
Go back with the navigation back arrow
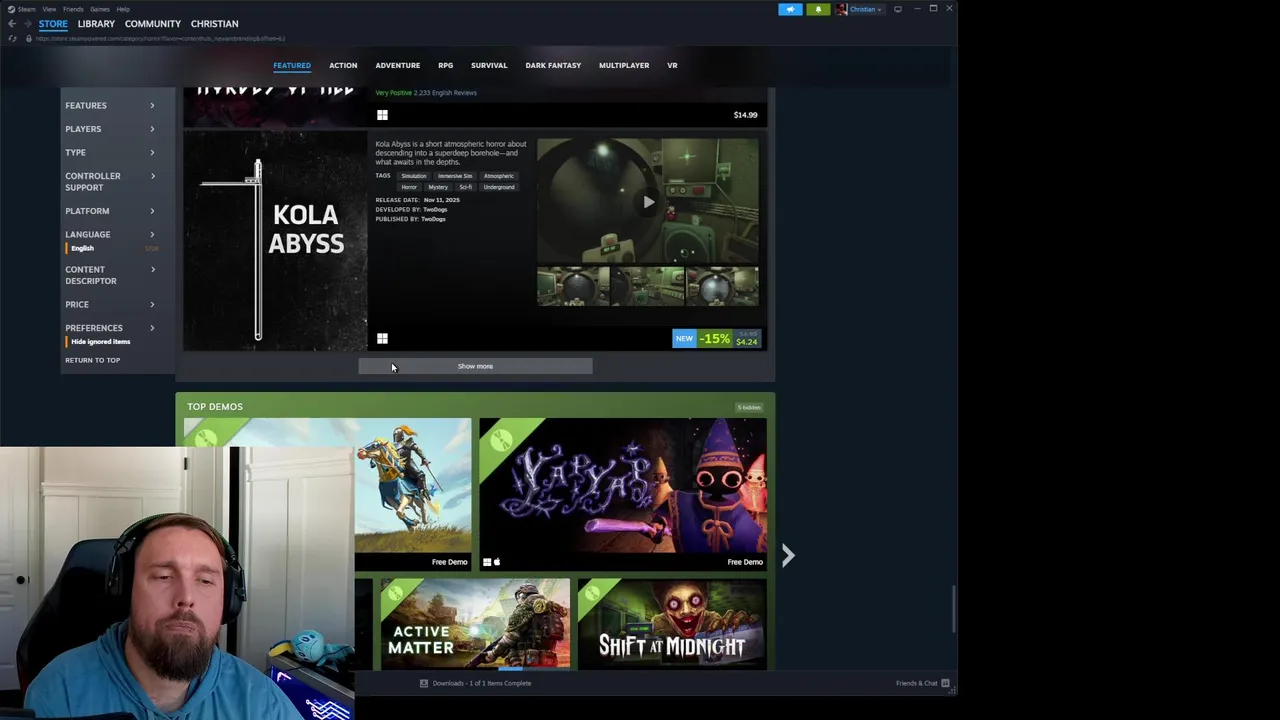tap(11, 24)
